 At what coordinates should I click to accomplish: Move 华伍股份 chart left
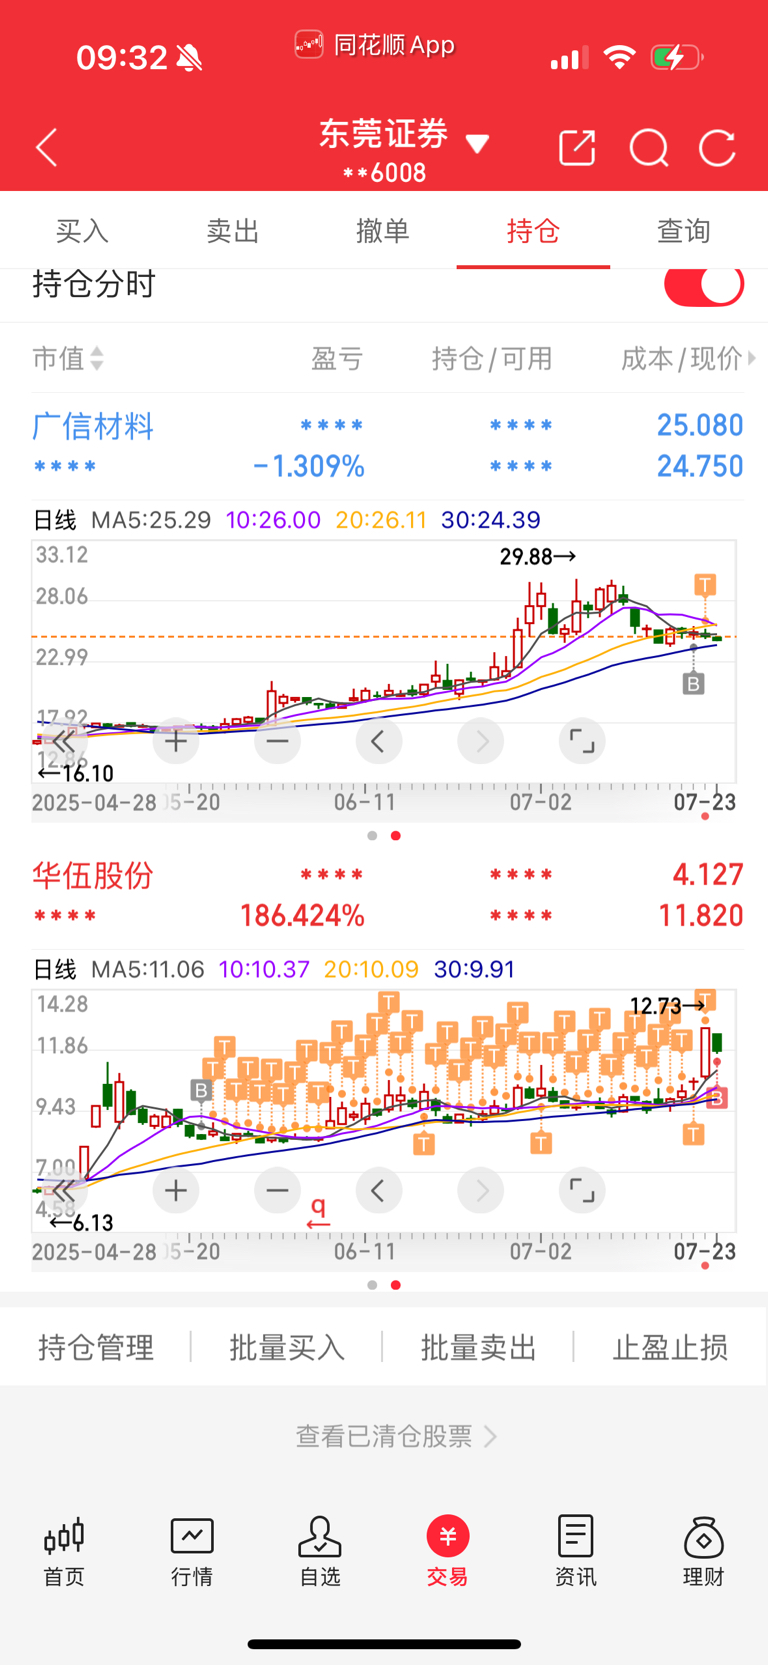pos(379,1190)
